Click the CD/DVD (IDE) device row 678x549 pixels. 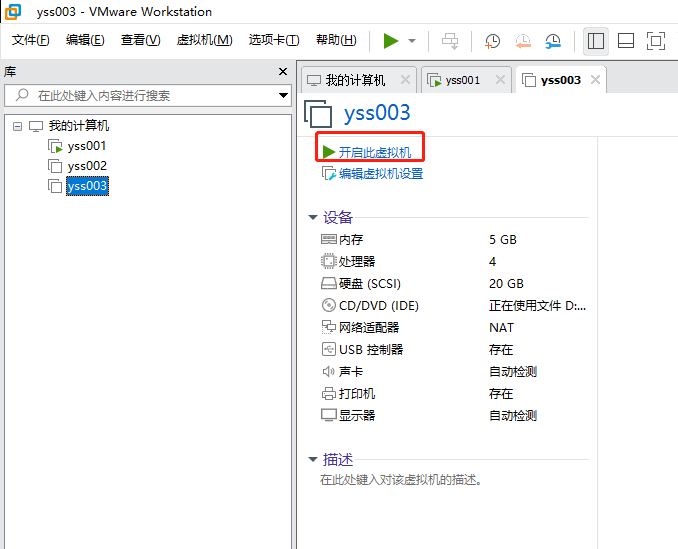click(x=454, y=306)
